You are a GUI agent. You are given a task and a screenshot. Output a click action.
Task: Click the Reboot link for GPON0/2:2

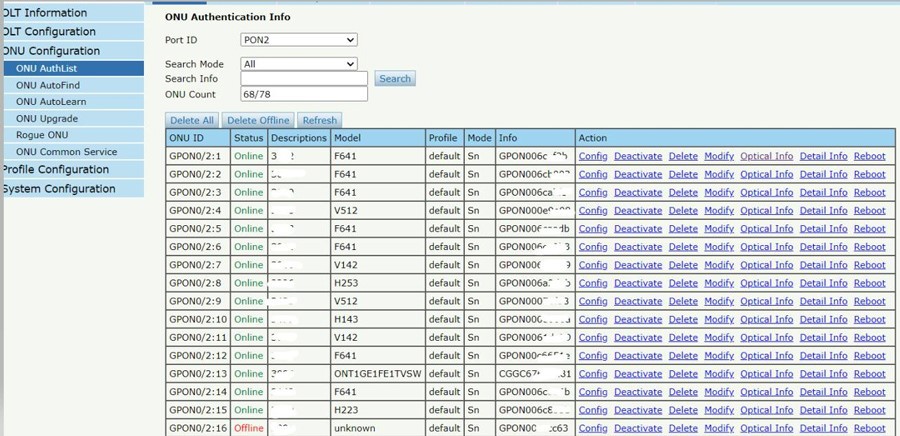pyautogui.click(x=870, y=174)
